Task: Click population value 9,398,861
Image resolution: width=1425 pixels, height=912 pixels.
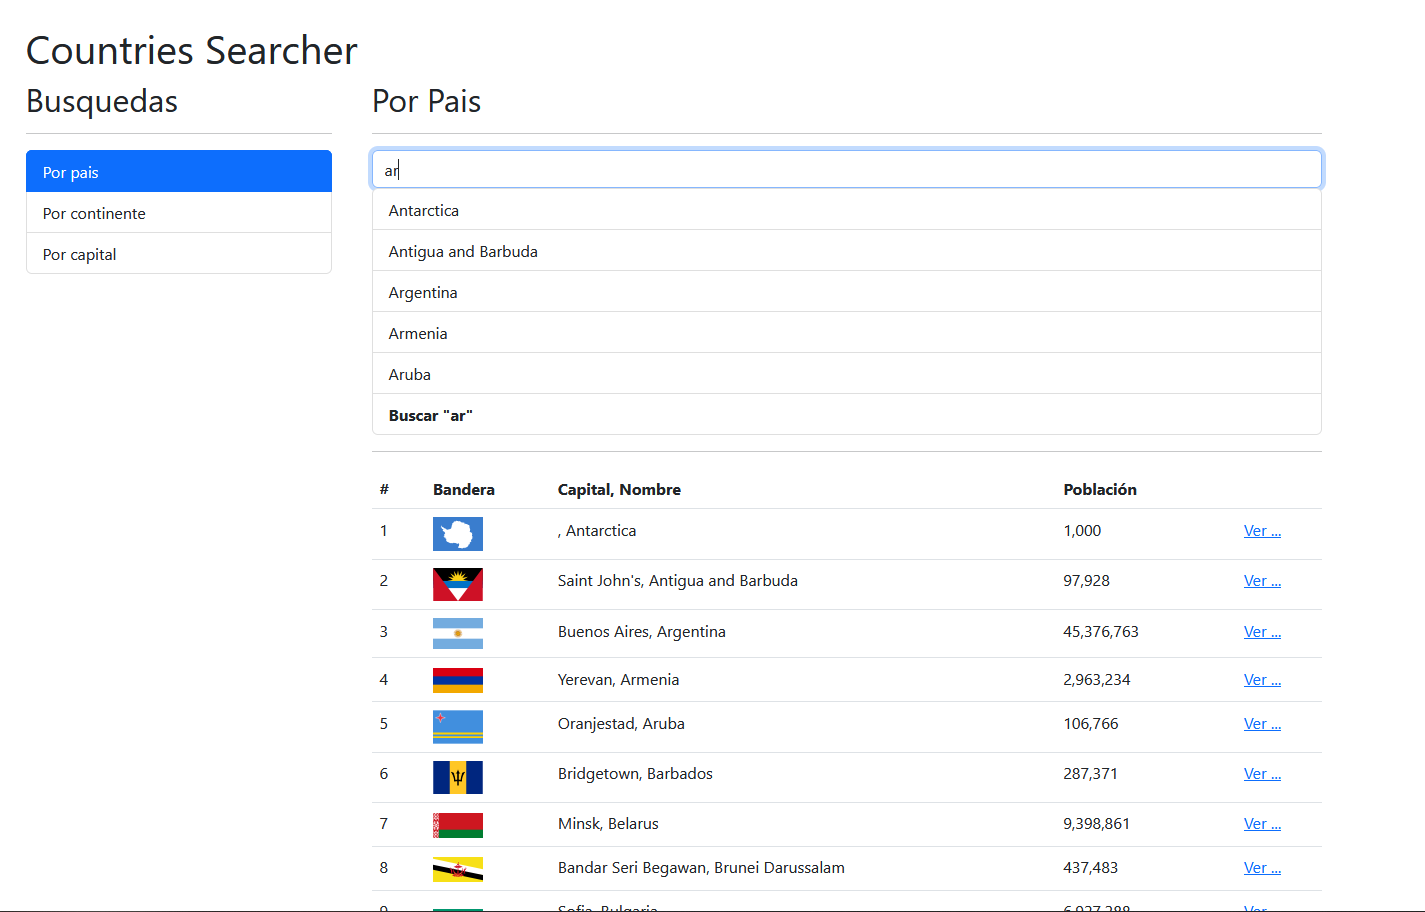Action: coord(1097,824)
